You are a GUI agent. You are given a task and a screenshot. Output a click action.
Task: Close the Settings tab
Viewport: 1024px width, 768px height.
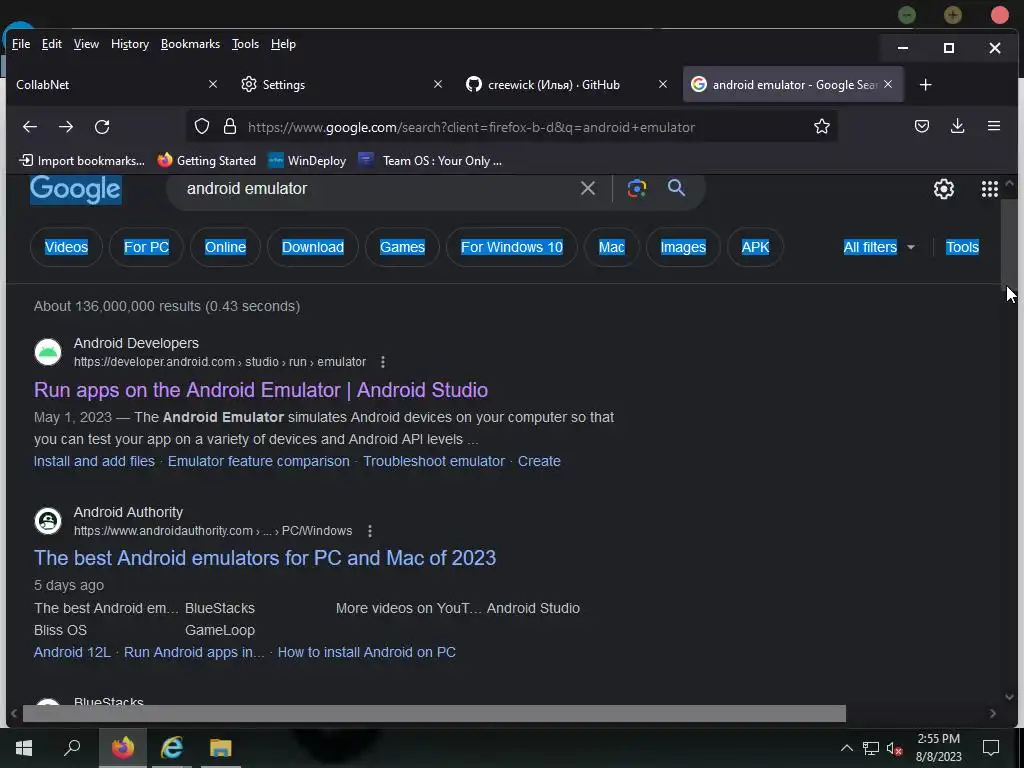[438, 84]
